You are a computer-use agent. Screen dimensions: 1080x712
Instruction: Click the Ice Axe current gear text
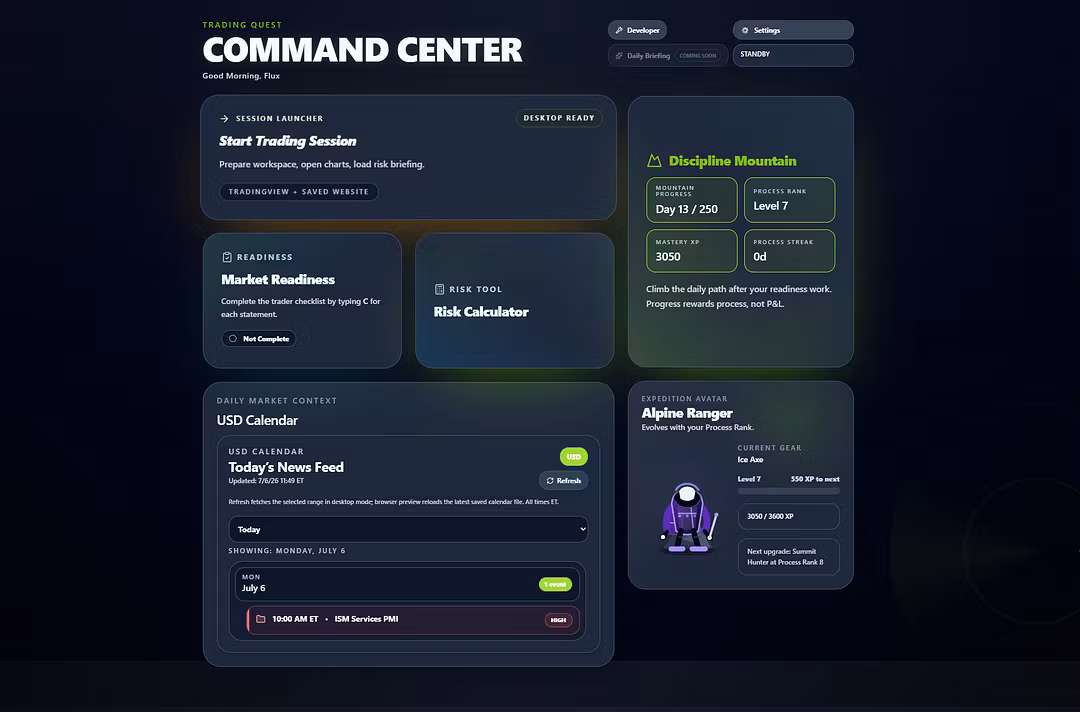click(x=750, y=460)
